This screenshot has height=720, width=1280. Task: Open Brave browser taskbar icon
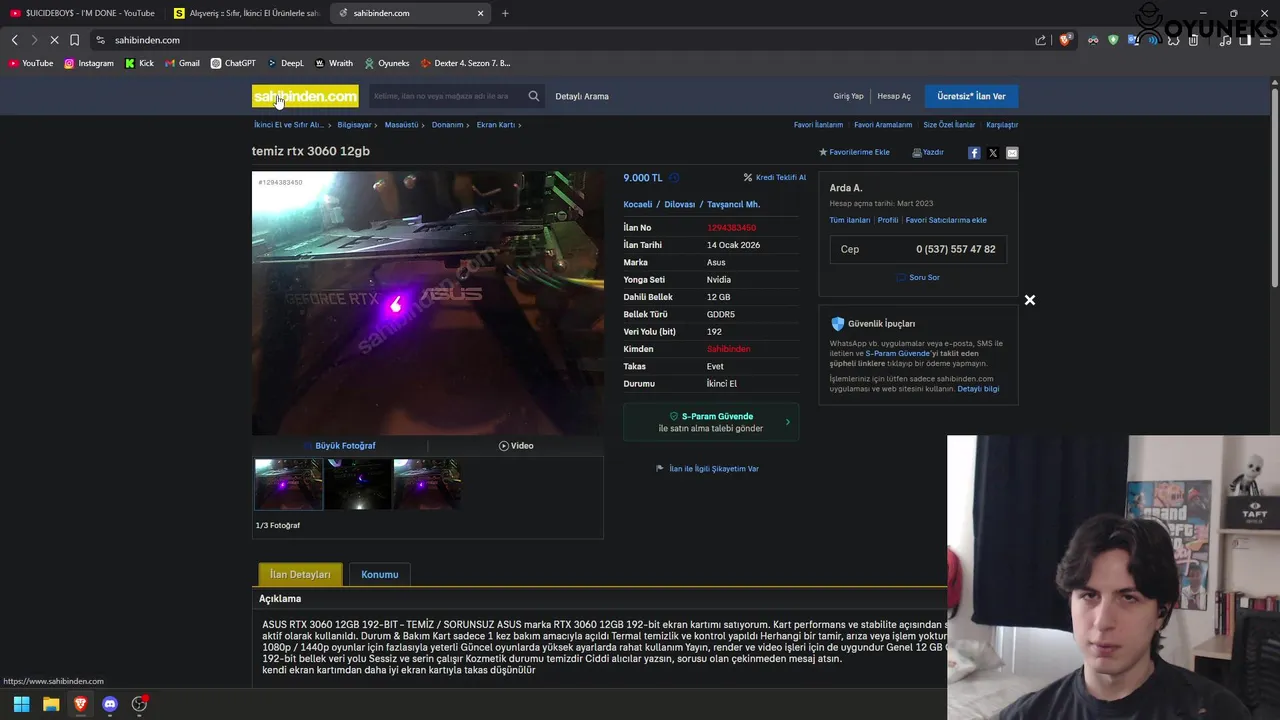click(80, 704)
